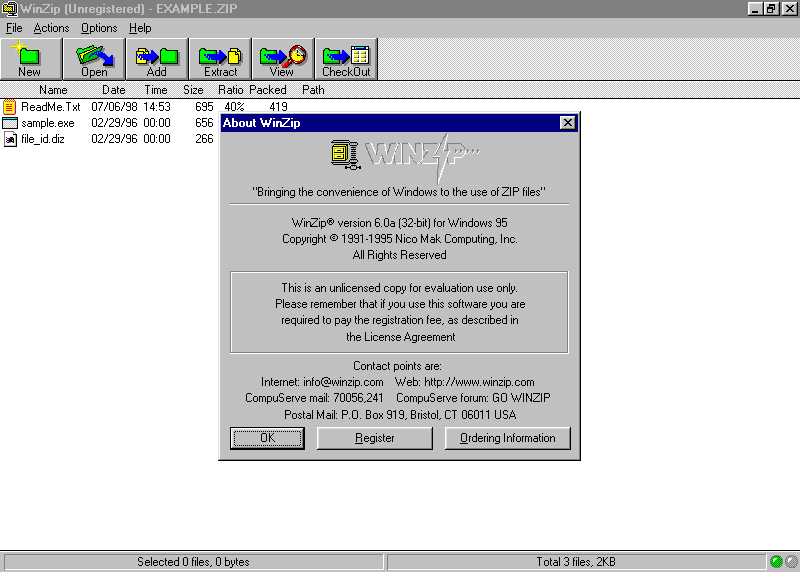800x572 pixels.
Task: Open the Options menu
Action: tap(99, 28)
